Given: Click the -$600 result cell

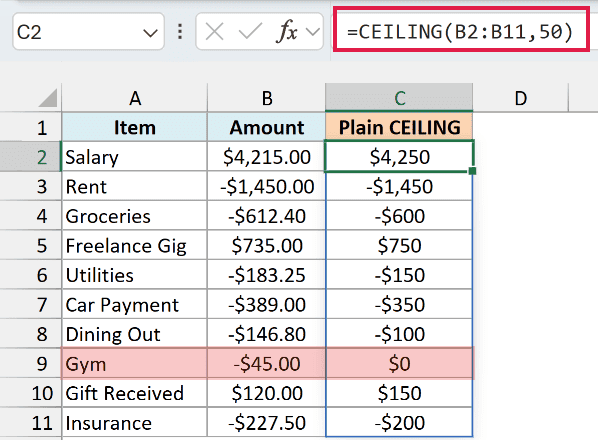Looking at the screenshot, I should pos(399,215).
